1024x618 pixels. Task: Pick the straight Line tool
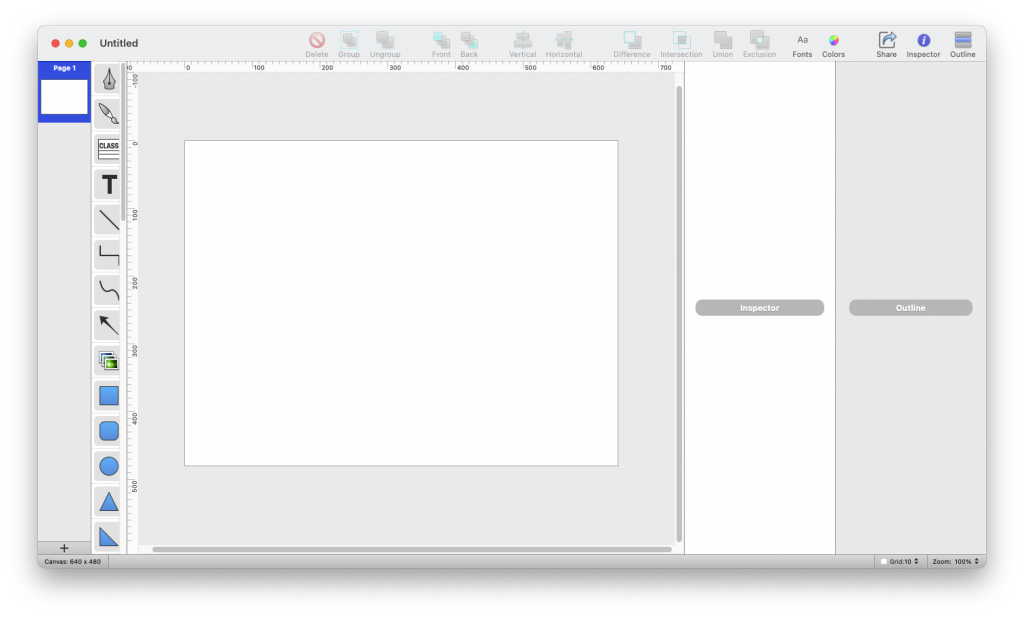[108, 220]
